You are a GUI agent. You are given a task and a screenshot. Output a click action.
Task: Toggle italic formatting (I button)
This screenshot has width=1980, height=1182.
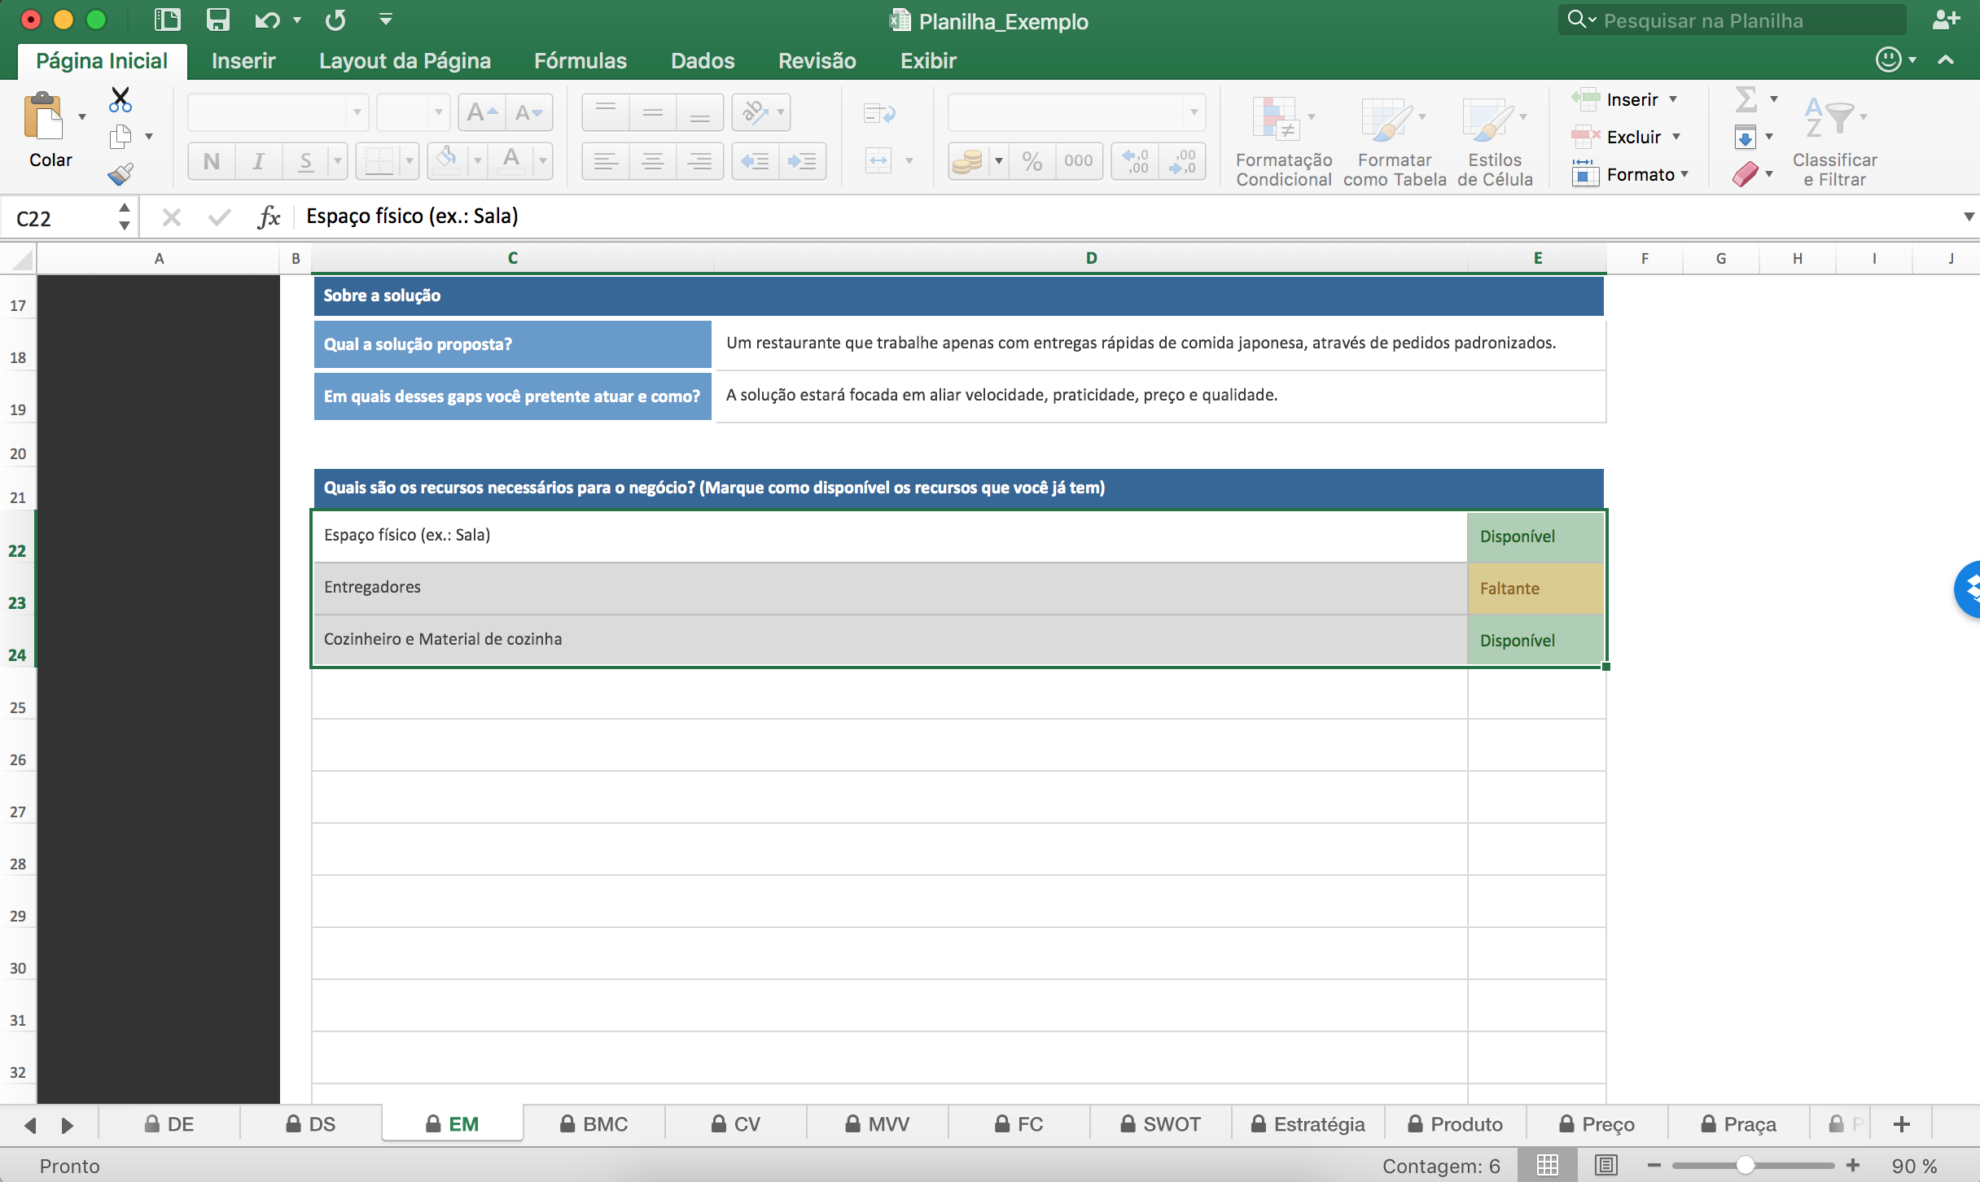[258, 161]
